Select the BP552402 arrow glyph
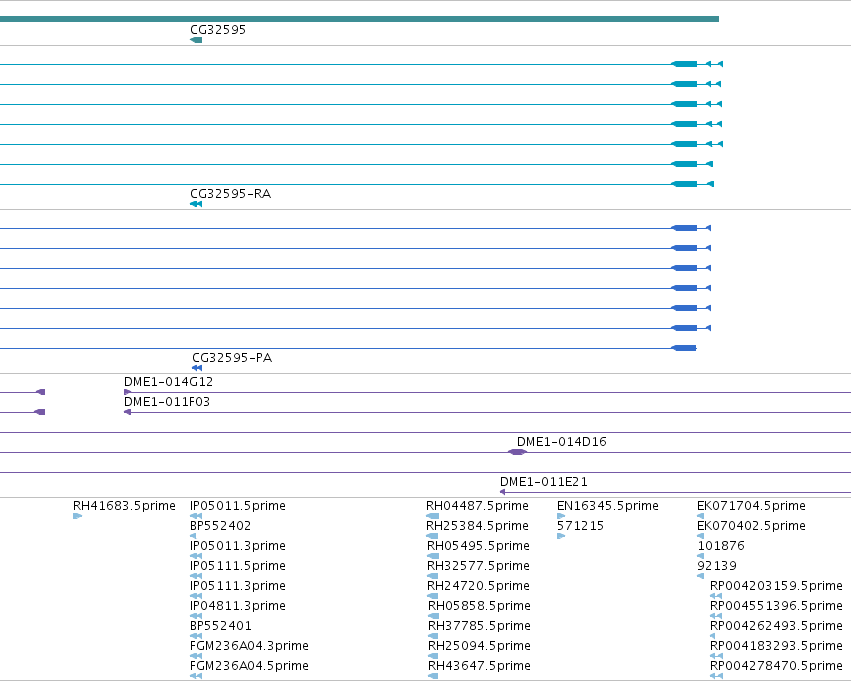Viewport: 851px width, 681px height. point(193,536)
